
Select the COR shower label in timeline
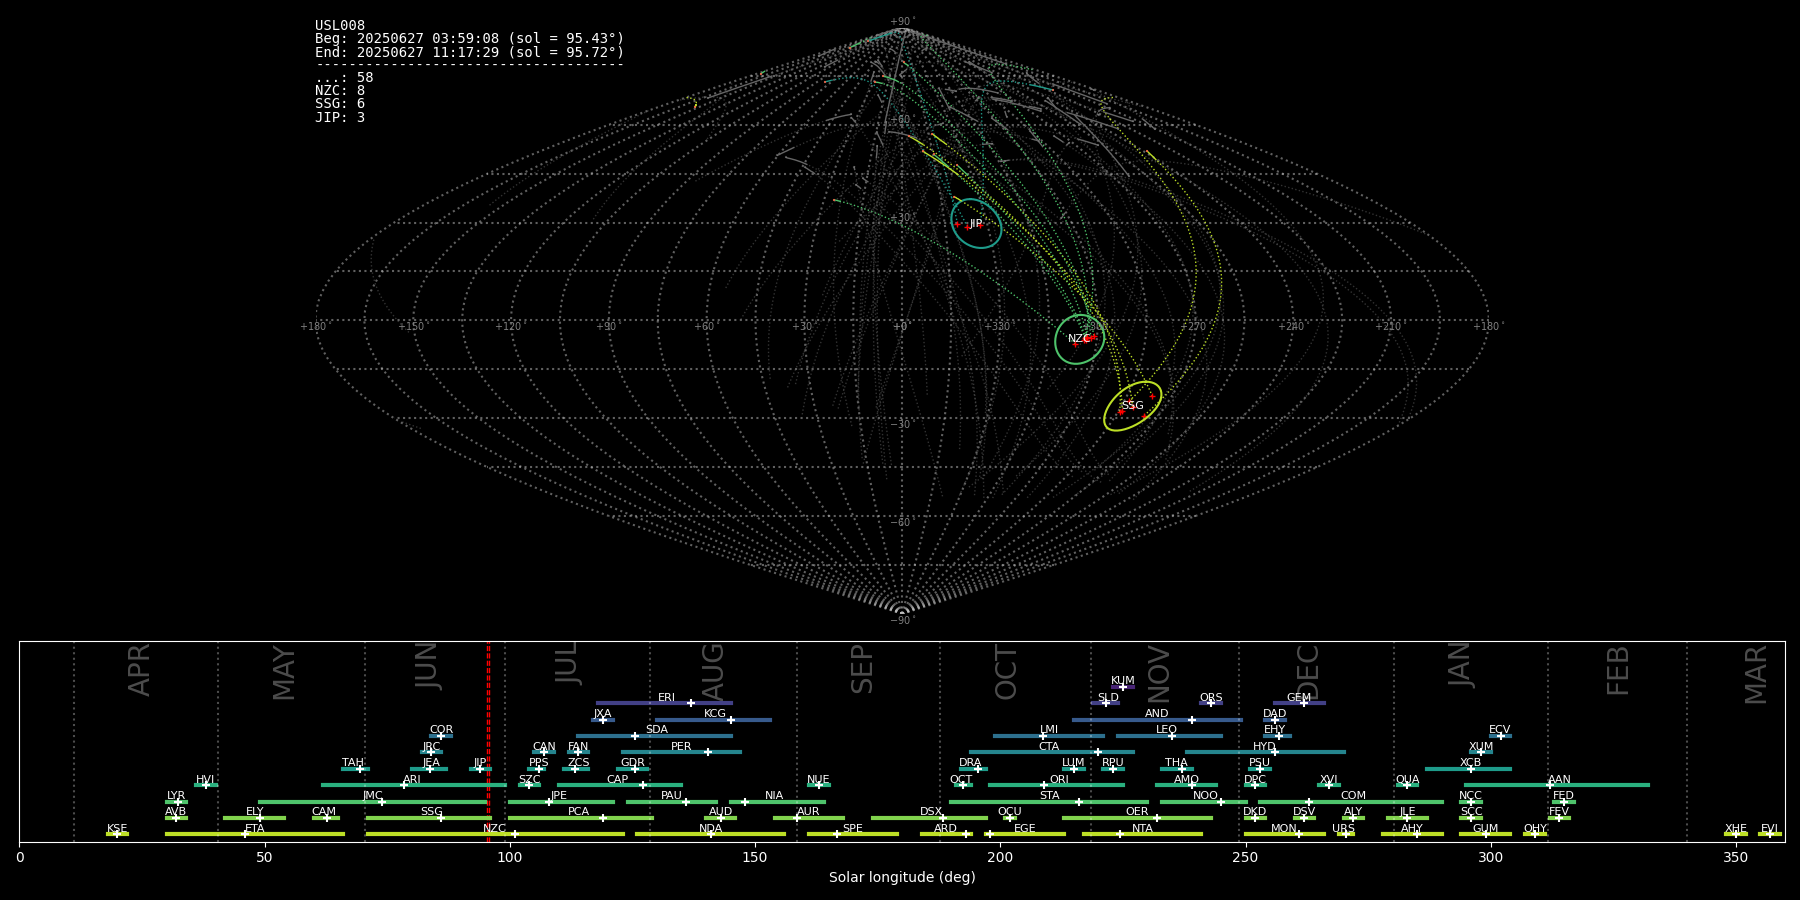coord(441,730)
